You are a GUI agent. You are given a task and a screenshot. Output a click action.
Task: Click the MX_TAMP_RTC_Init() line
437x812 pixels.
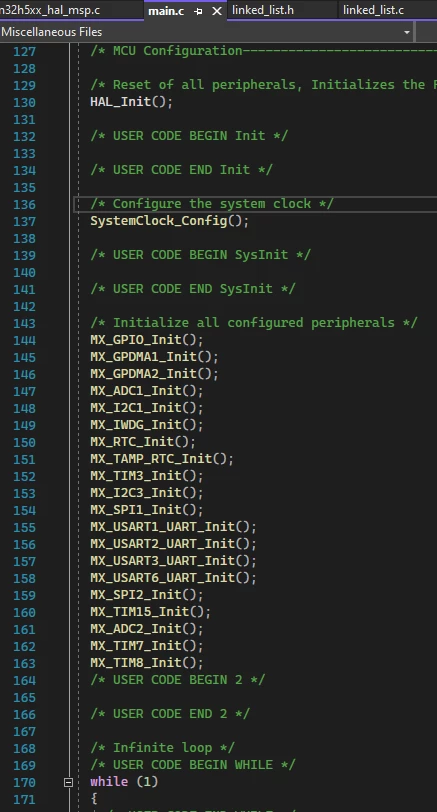click(x=162, y=459)
